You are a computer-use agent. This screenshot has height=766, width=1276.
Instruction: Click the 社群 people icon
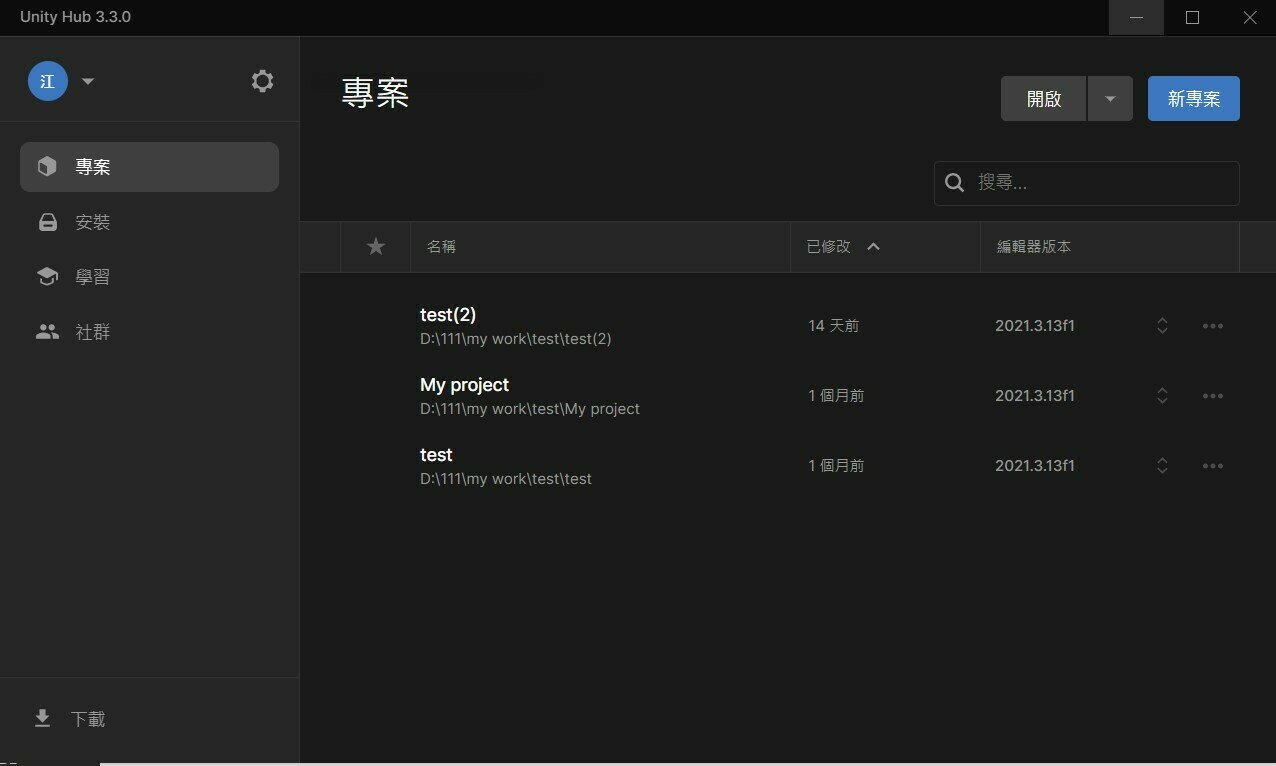point(47,332)
